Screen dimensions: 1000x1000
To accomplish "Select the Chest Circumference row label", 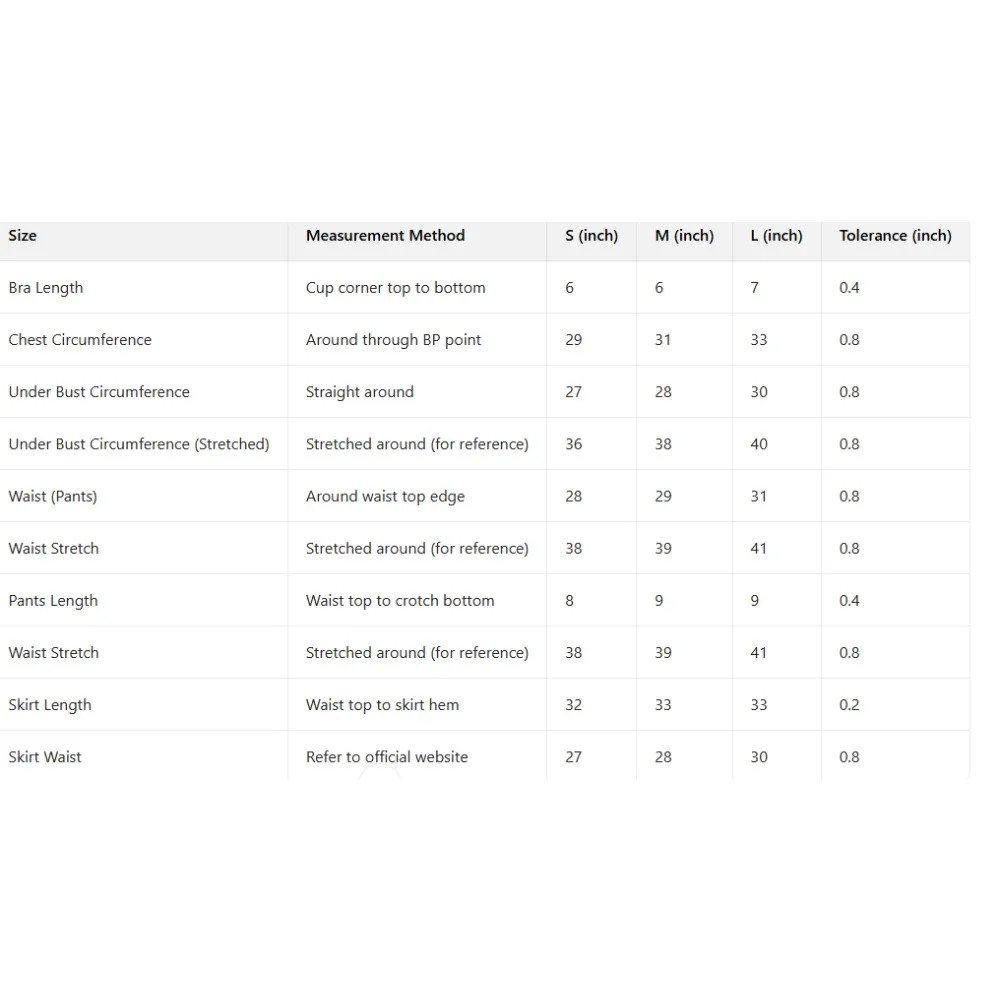I will 80,340.
